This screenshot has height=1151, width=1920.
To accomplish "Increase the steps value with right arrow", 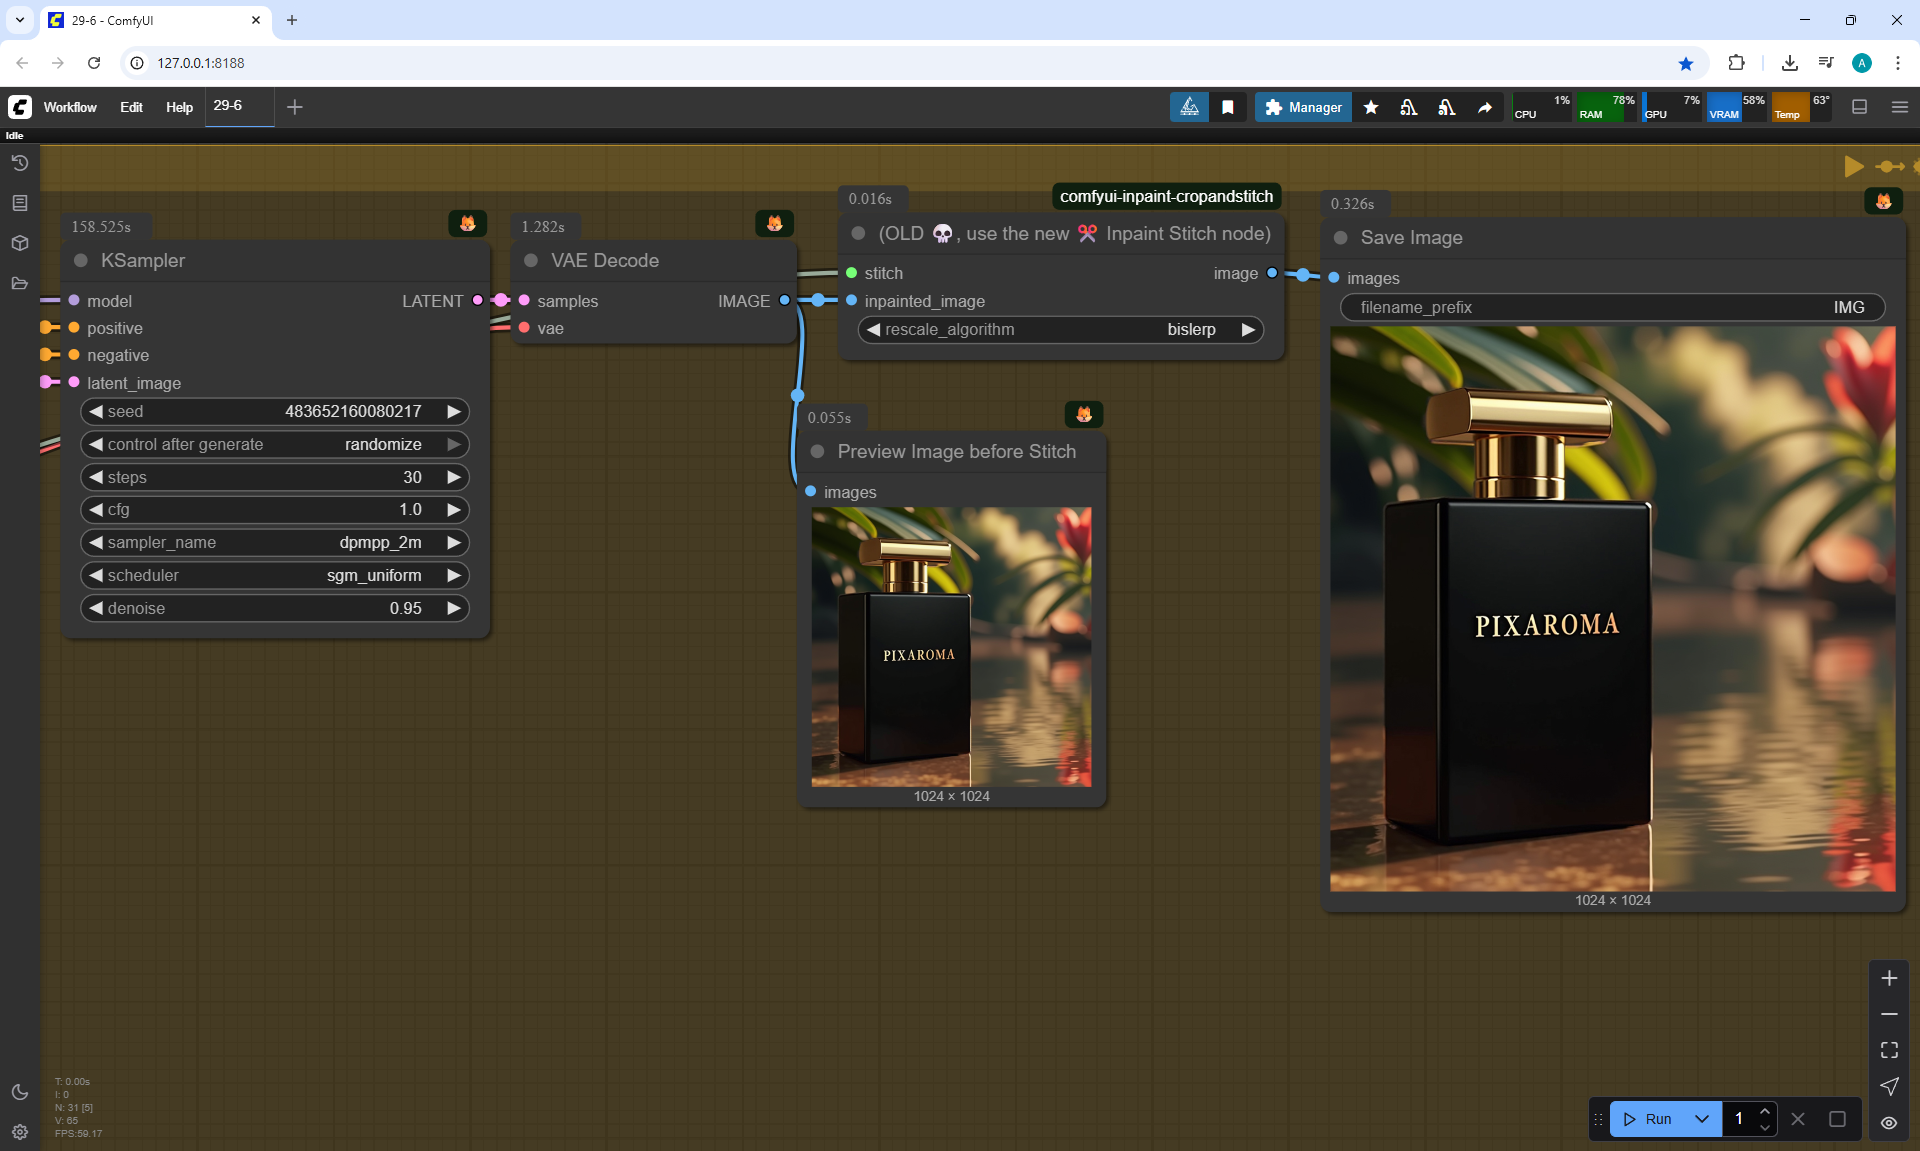I will coord(454,477).
